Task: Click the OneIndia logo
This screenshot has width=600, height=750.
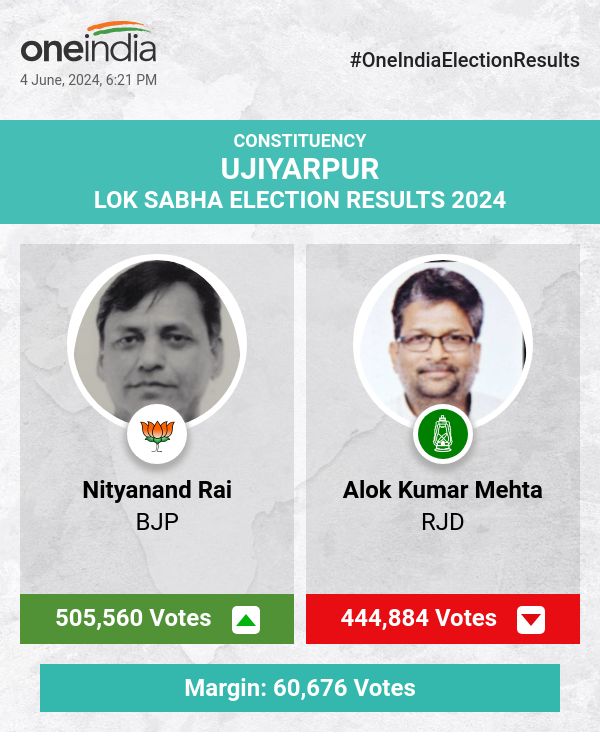Action: coord(88,46)
